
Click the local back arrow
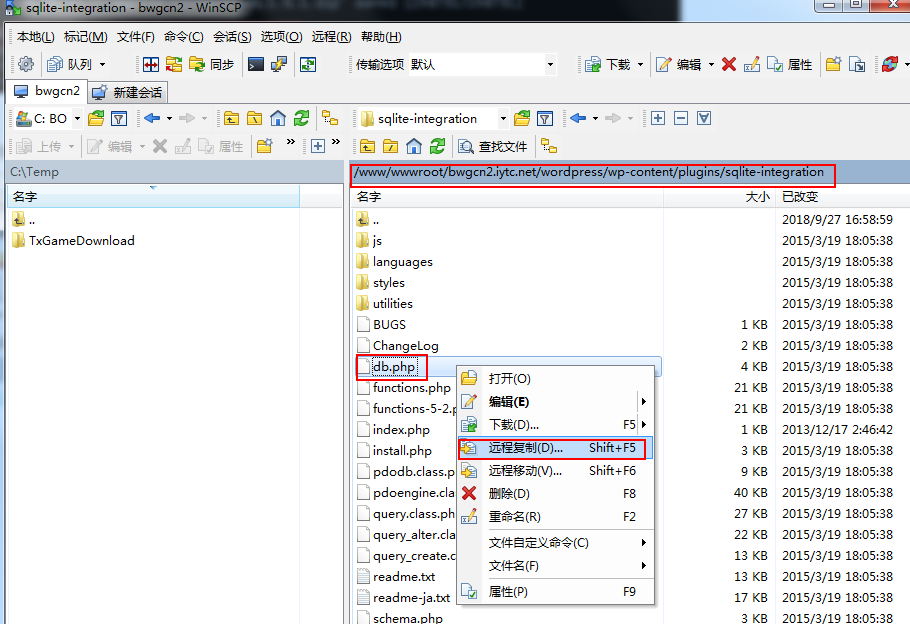pyautogui.click(x=152, y=118)
